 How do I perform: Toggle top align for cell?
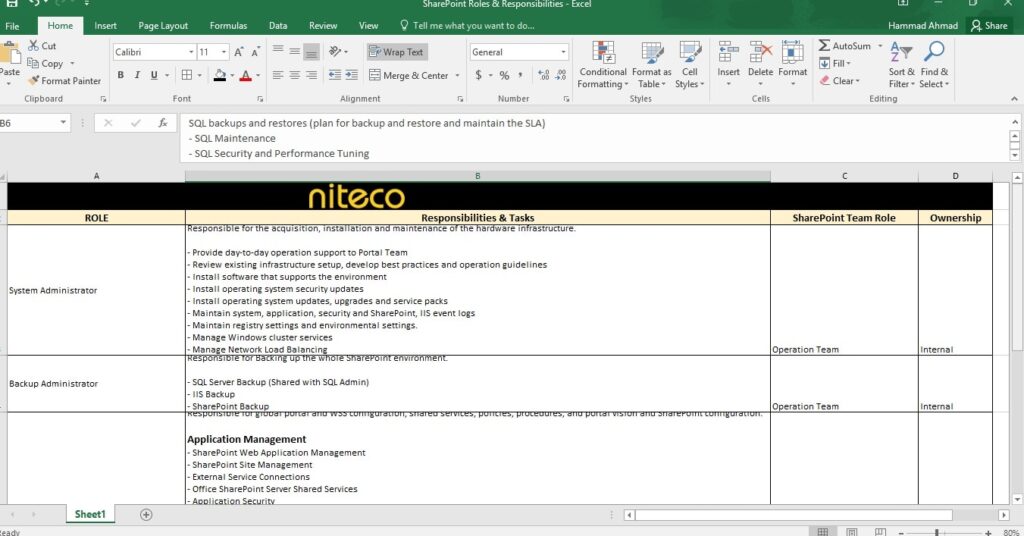278,51
